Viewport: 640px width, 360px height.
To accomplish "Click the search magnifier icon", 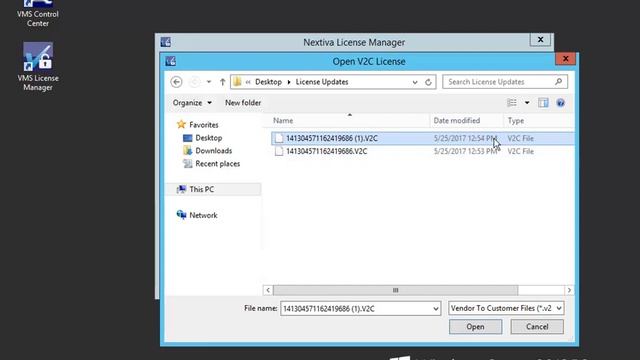I will point(558,82).
